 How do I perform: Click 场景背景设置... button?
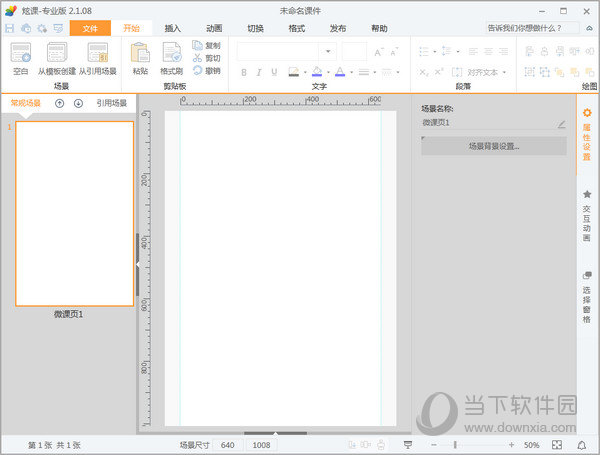click(494, 146)
